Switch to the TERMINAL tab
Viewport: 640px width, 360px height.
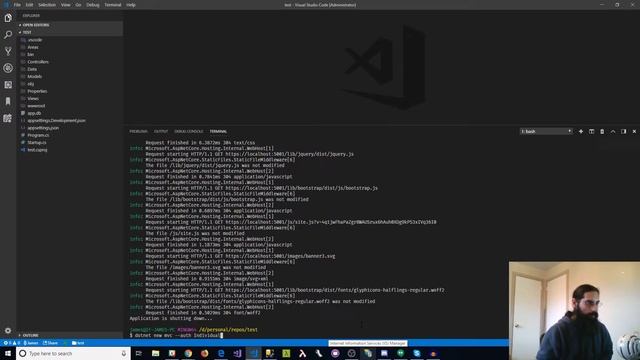[218, 131]
